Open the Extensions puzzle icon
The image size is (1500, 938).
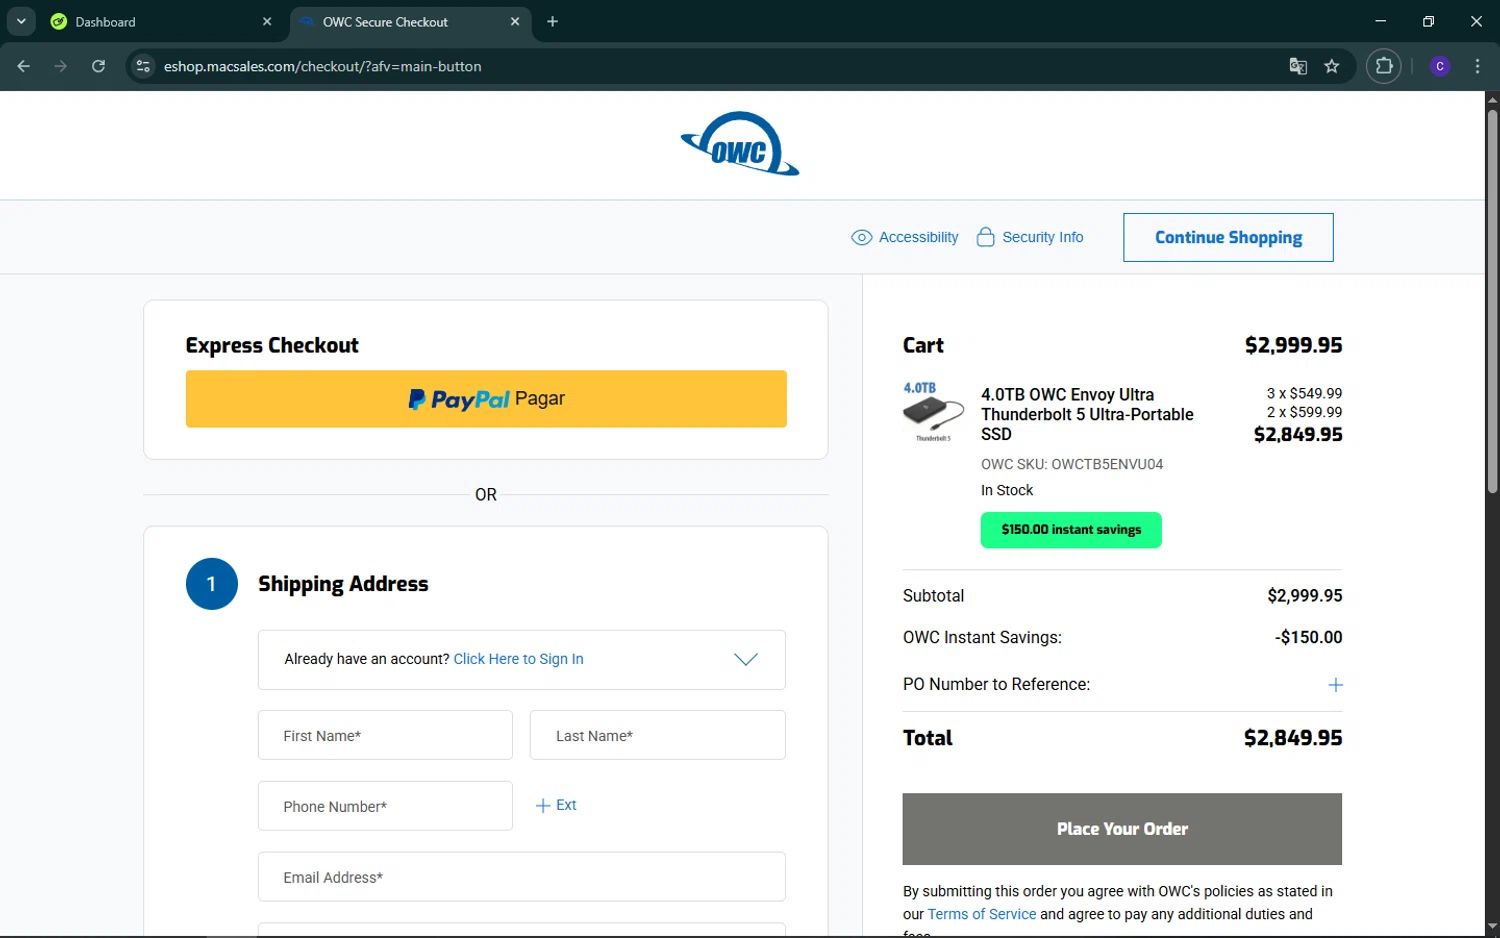(x=1383, y=66)
